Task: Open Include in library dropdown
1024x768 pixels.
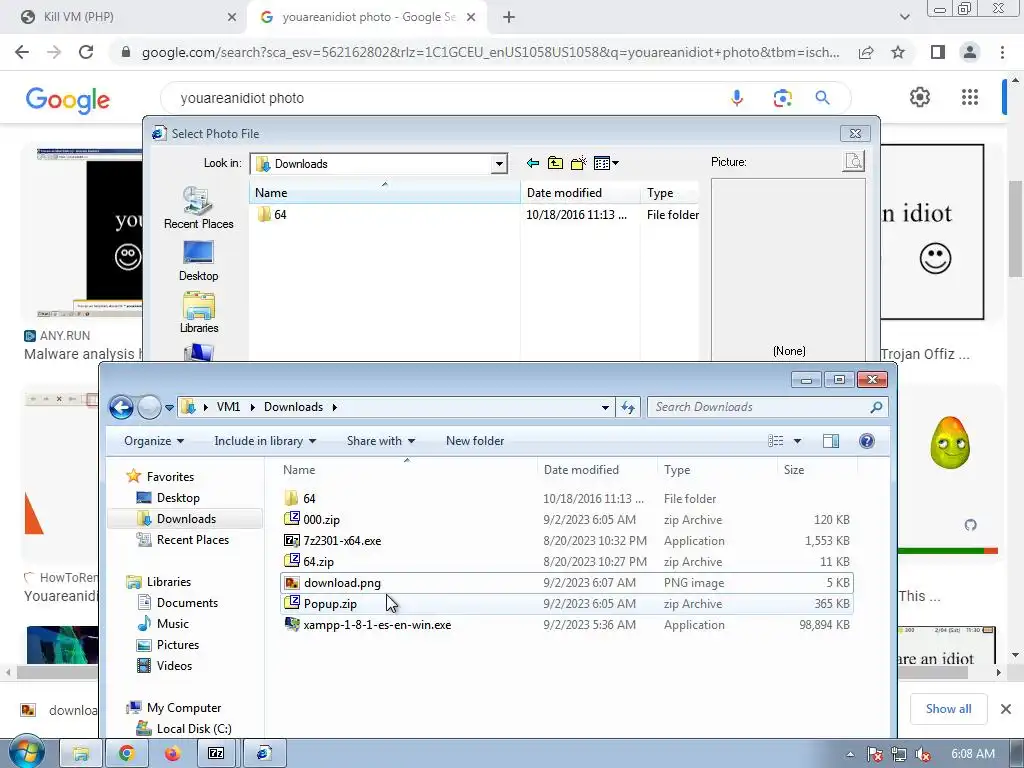Action: (x=265, y=441)
